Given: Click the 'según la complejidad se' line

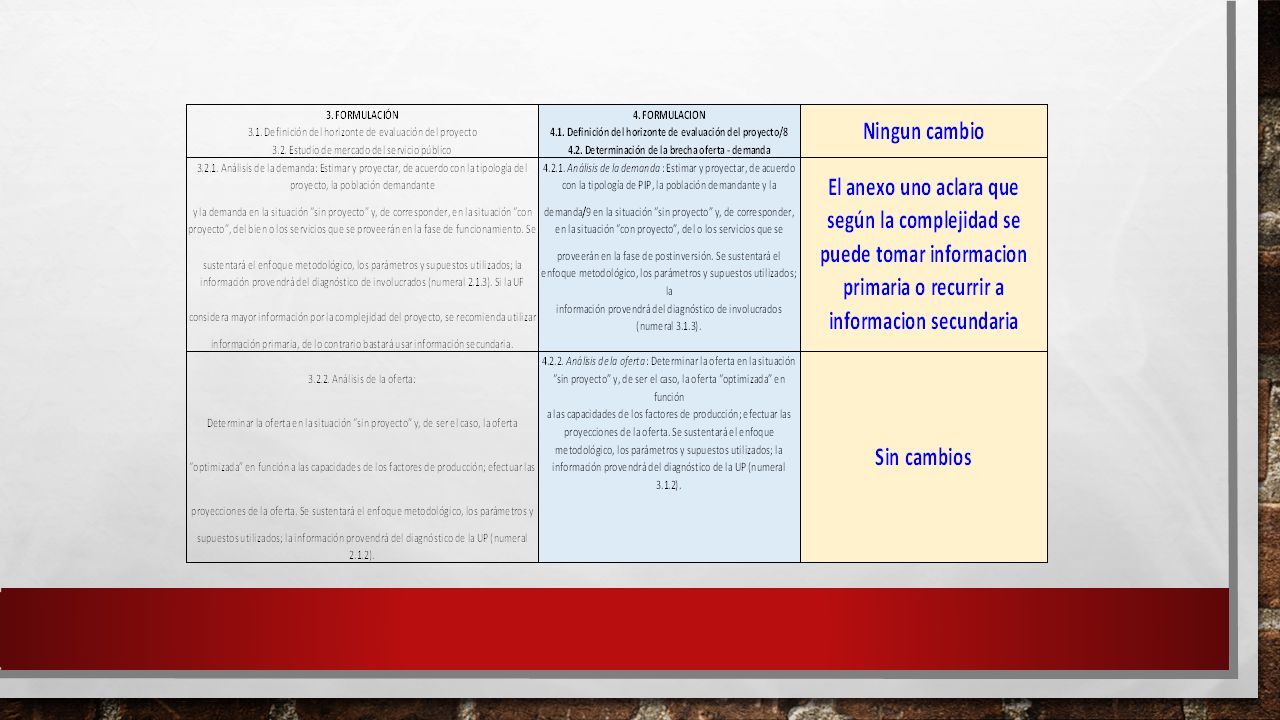Looking at the screenshot, I should point(923,220).
